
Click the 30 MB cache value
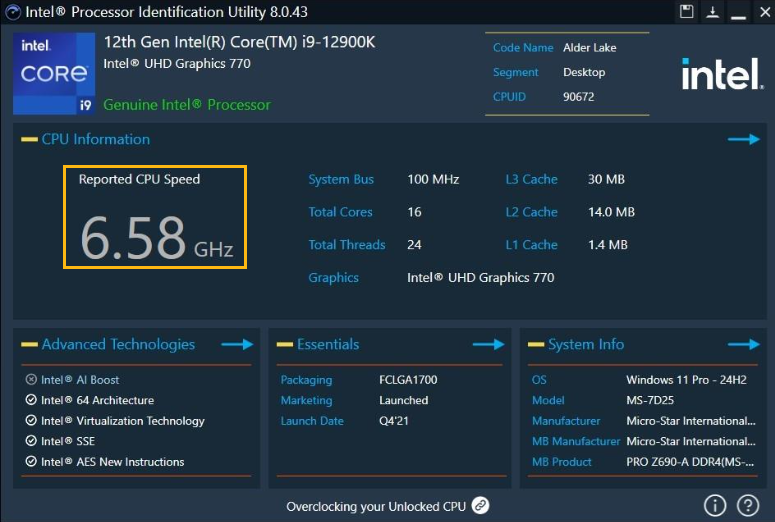(606, 179)
